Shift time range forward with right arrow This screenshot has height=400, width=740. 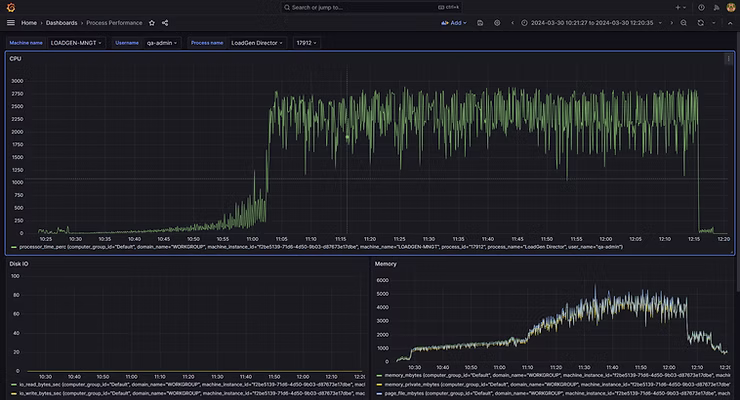(672, 23)
